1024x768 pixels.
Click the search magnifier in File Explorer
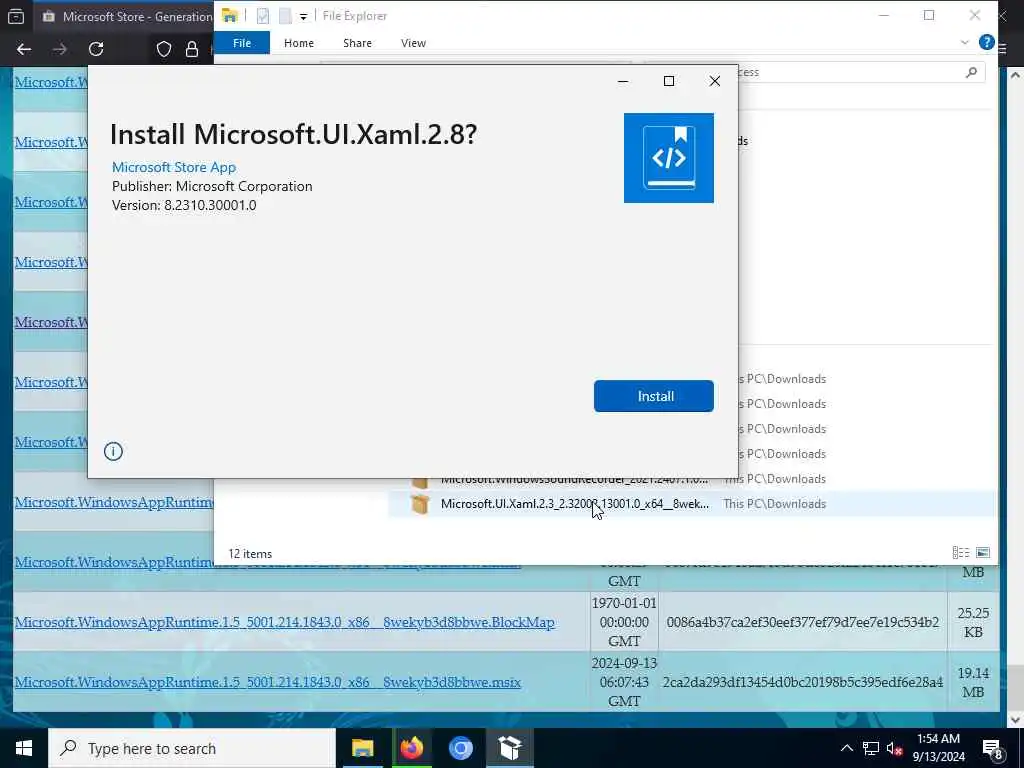coord(971,72)
